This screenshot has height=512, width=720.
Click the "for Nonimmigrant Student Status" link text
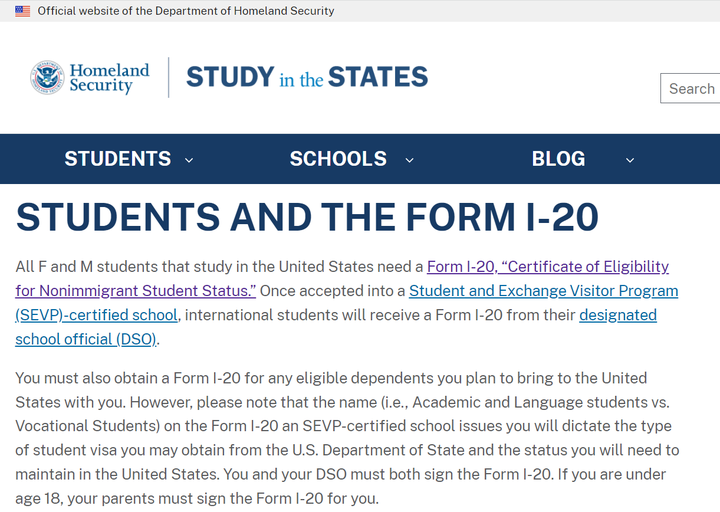point(136,291)
